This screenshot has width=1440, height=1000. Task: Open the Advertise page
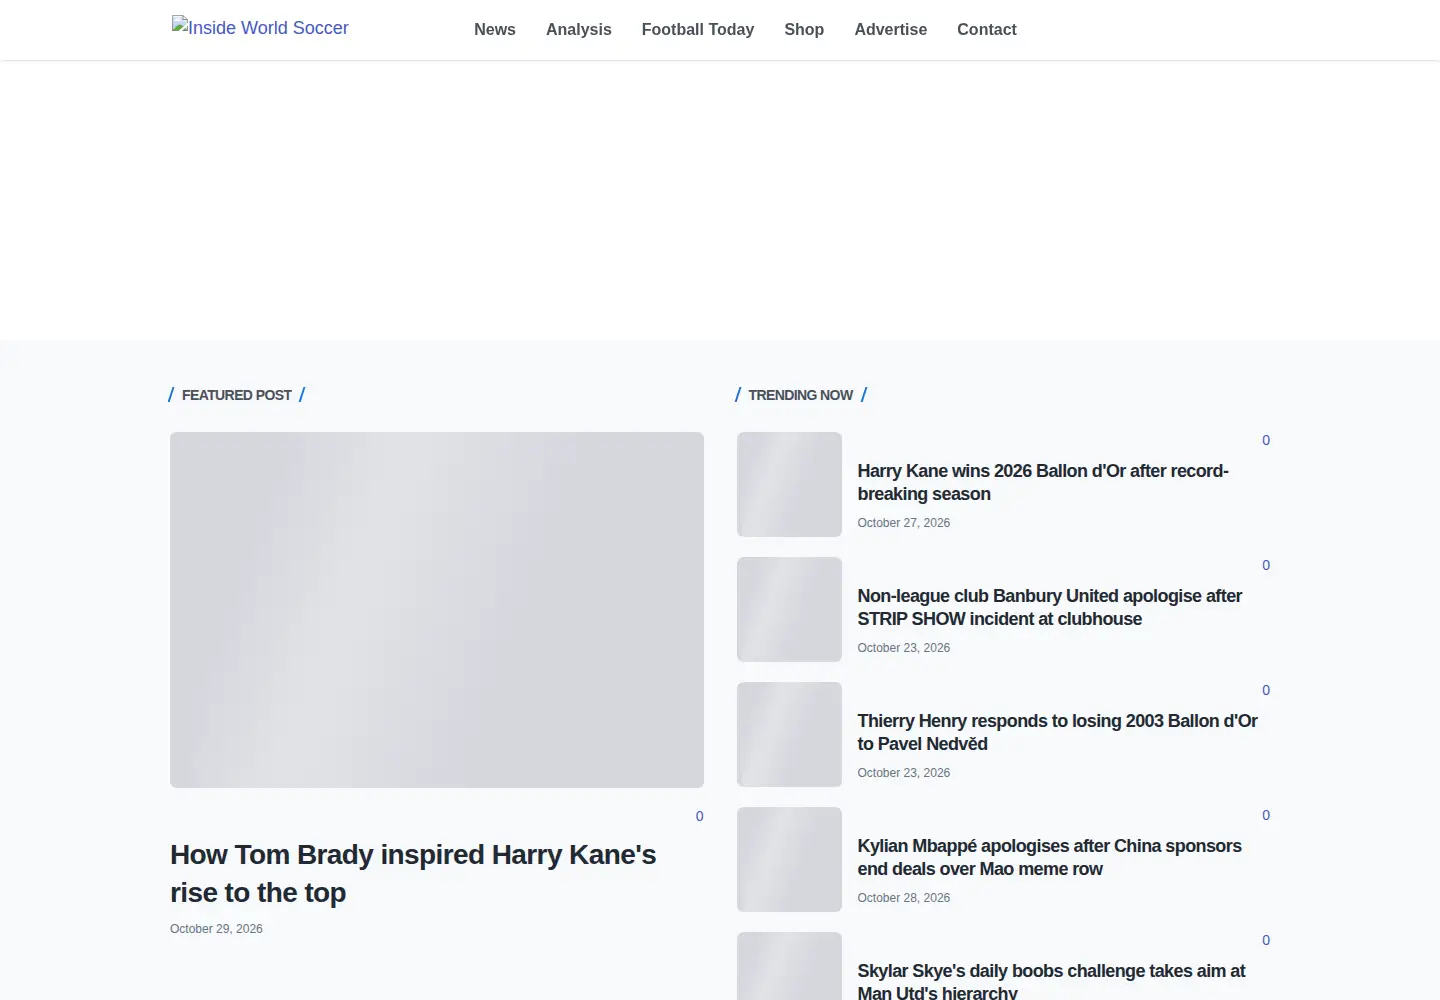coord(891,30)
